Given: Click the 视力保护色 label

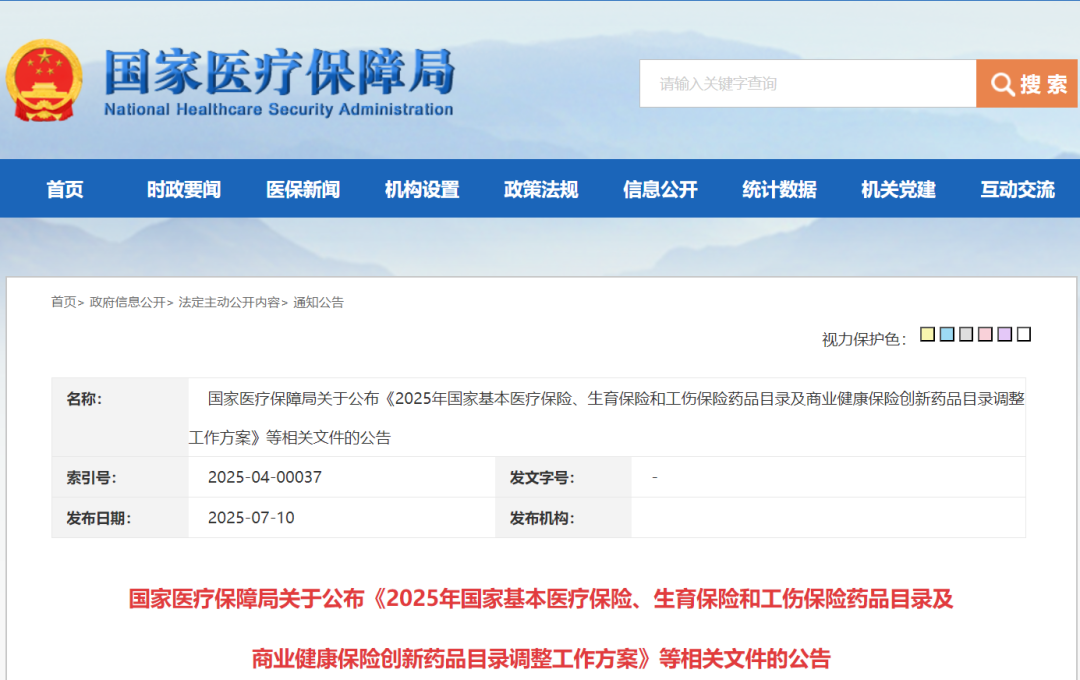Looking at the screenshot, I should click(x=864, y=339).
